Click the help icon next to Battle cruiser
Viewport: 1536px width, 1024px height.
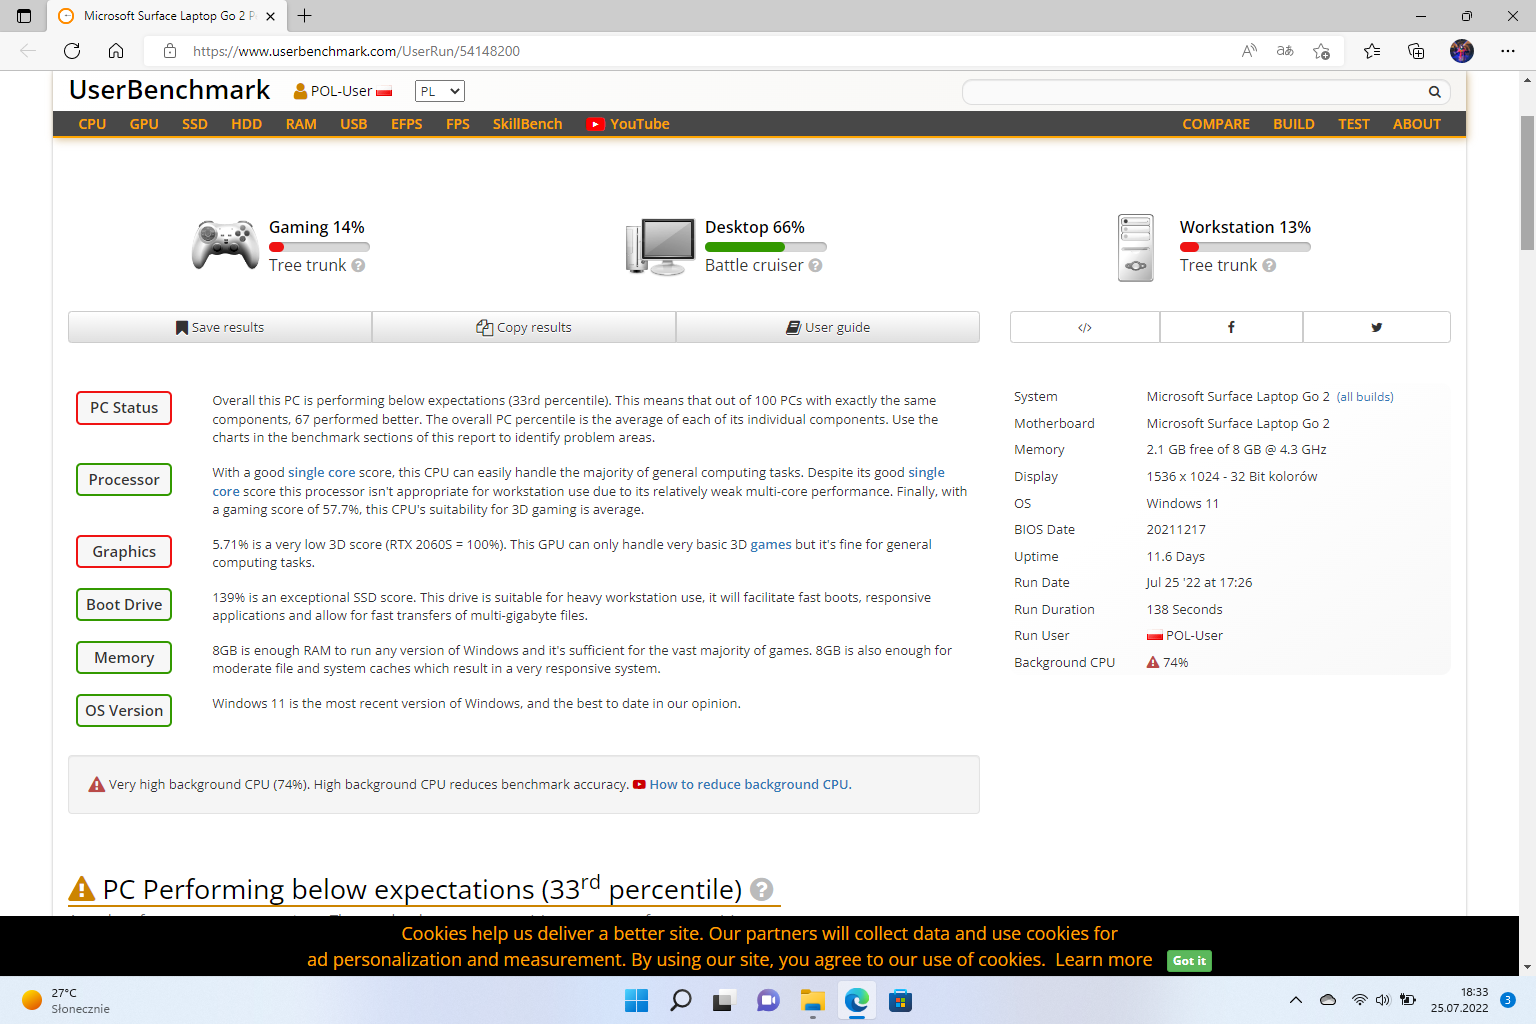coord(815,266)
